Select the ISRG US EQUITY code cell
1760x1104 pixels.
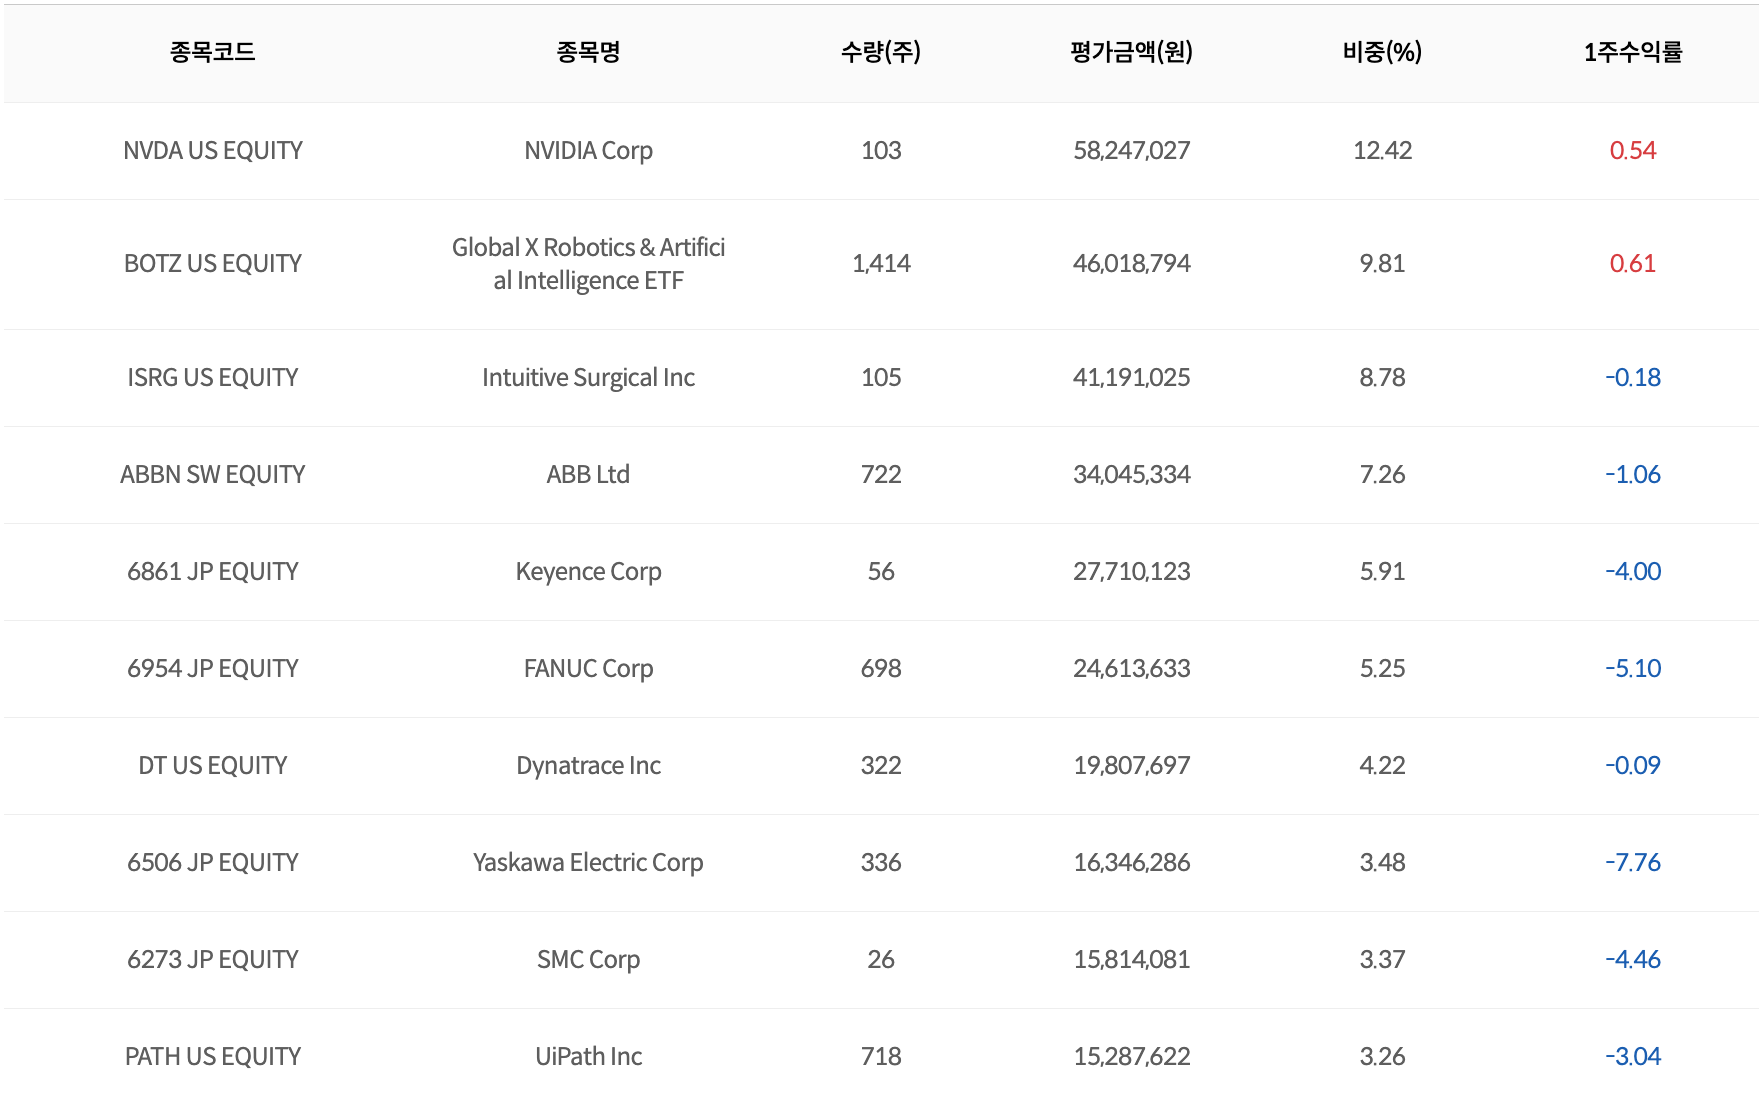(x=212, y=377)
